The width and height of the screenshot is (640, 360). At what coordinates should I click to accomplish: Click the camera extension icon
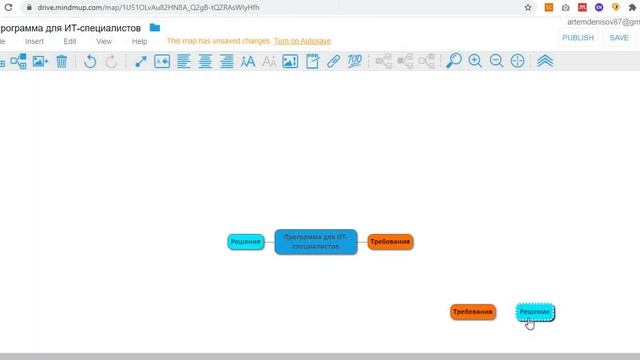565,7
